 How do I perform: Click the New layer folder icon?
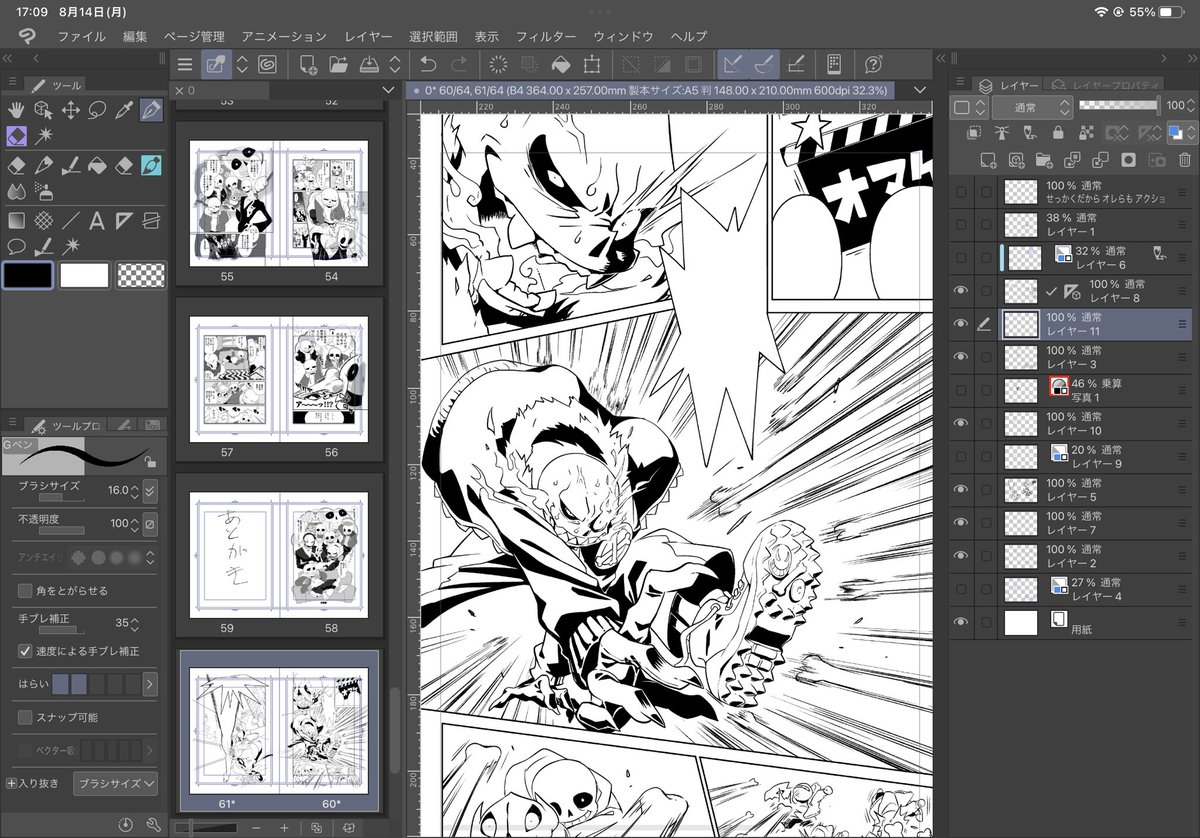click(1044, 159)
